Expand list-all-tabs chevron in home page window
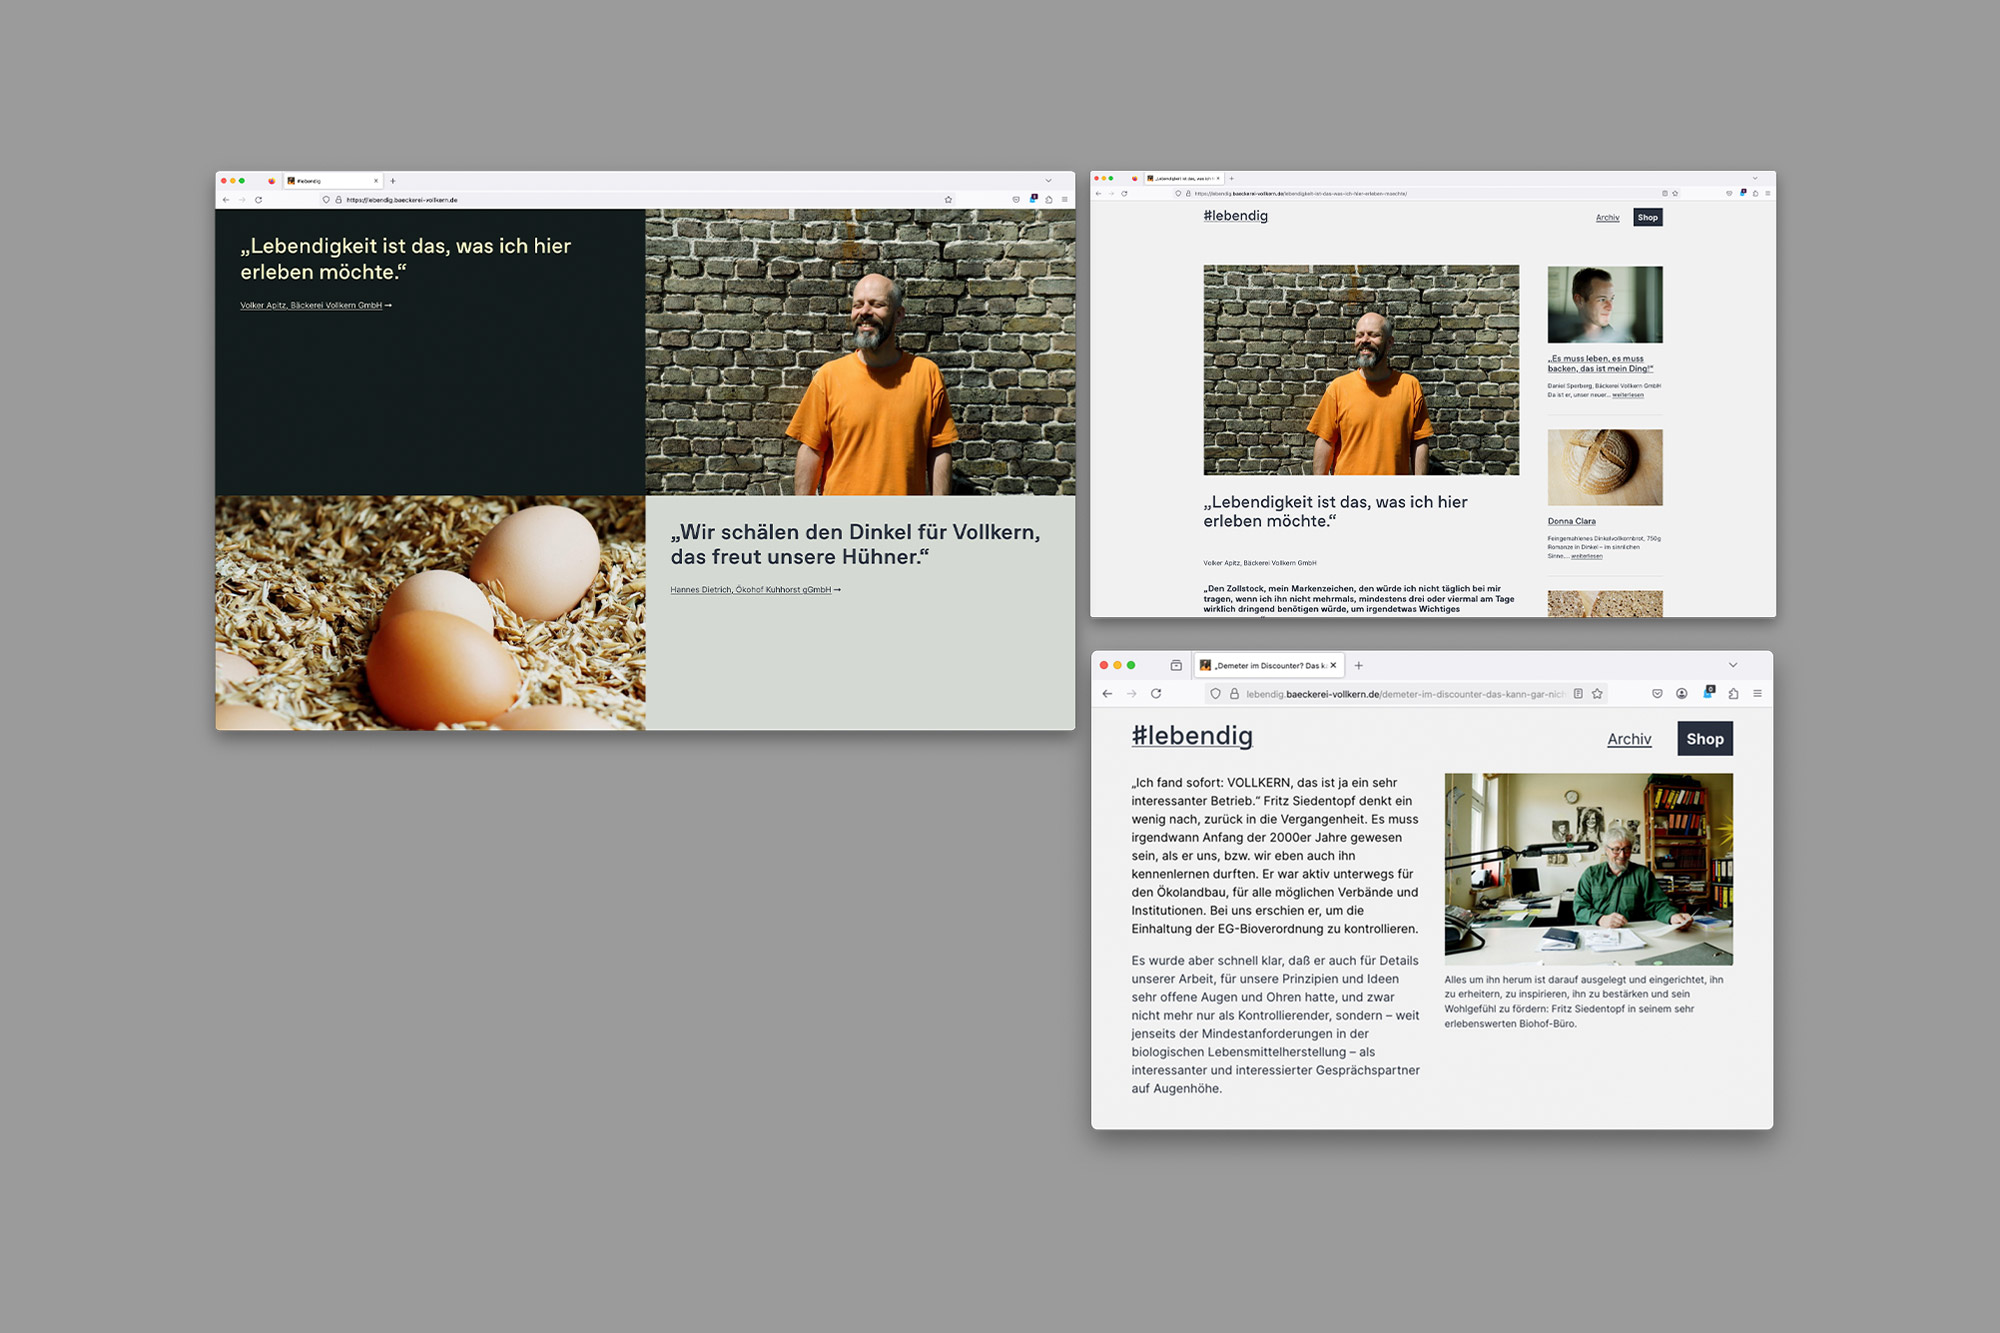 point(1048,181)
